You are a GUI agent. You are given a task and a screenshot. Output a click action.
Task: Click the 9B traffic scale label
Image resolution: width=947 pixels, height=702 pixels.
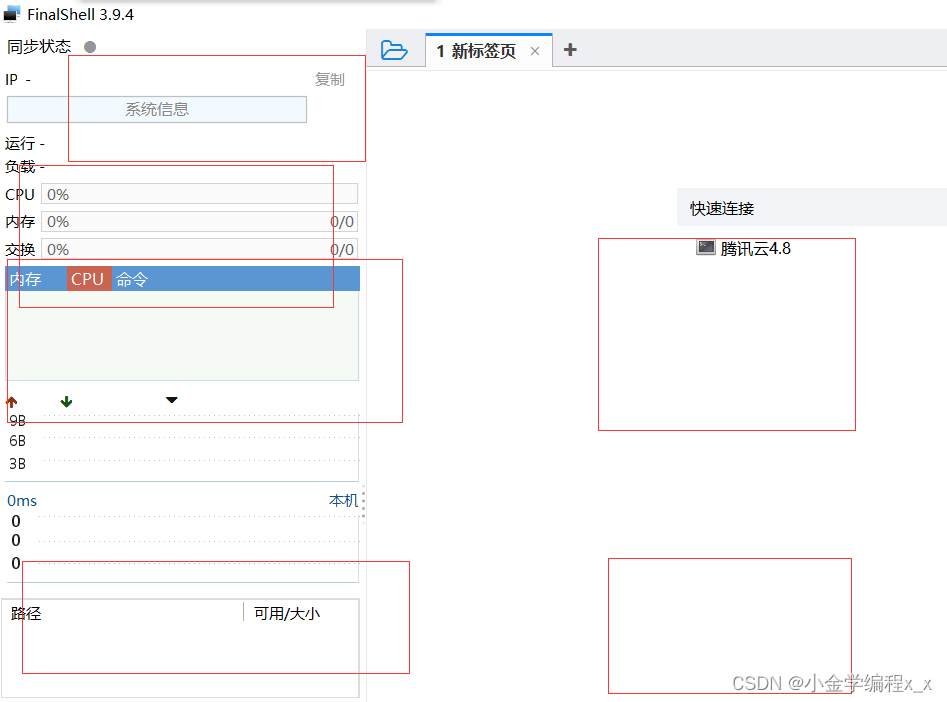click(x=18, y=420)
